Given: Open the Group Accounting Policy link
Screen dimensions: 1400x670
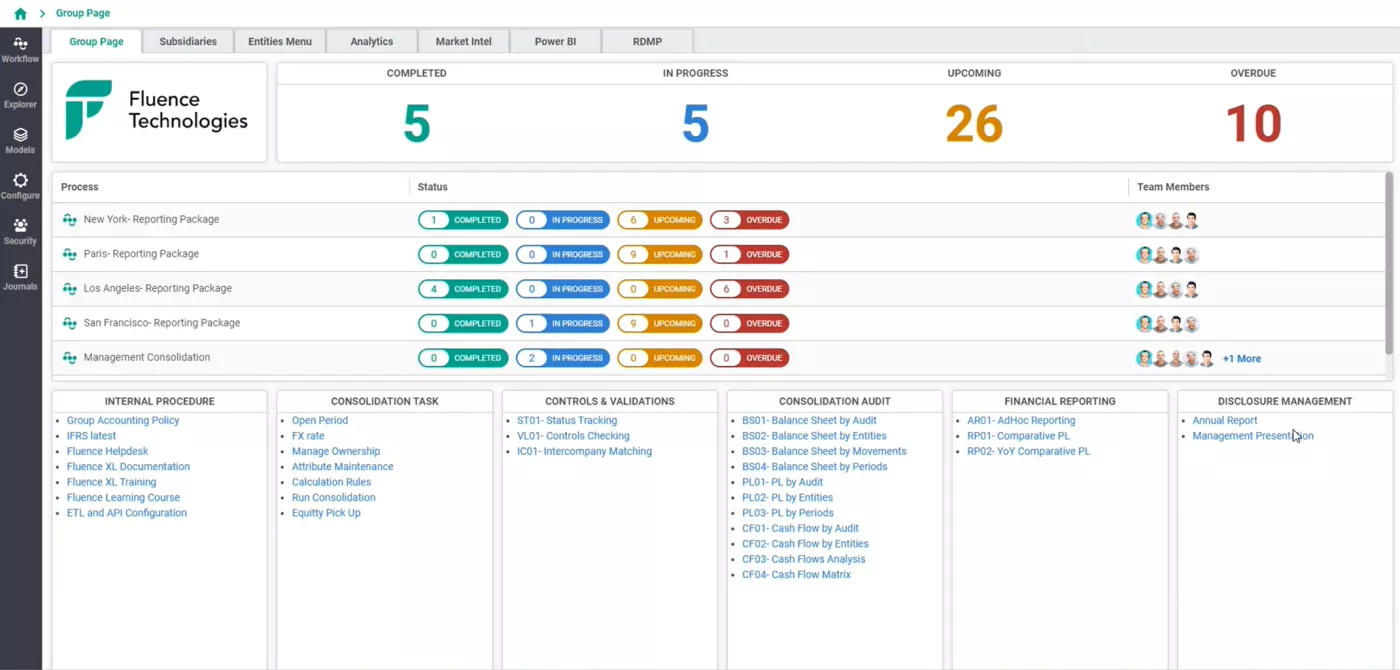Looking at the screenshot, I should click(x=123, y=421).
